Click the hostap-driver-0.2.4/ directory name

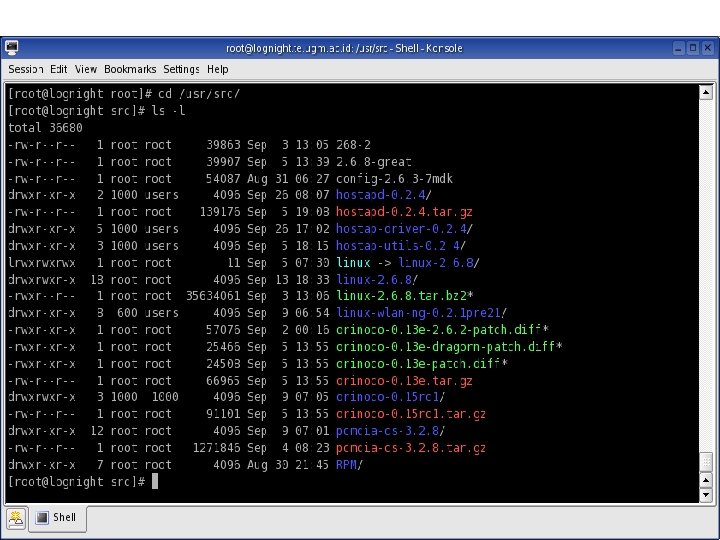404,229
